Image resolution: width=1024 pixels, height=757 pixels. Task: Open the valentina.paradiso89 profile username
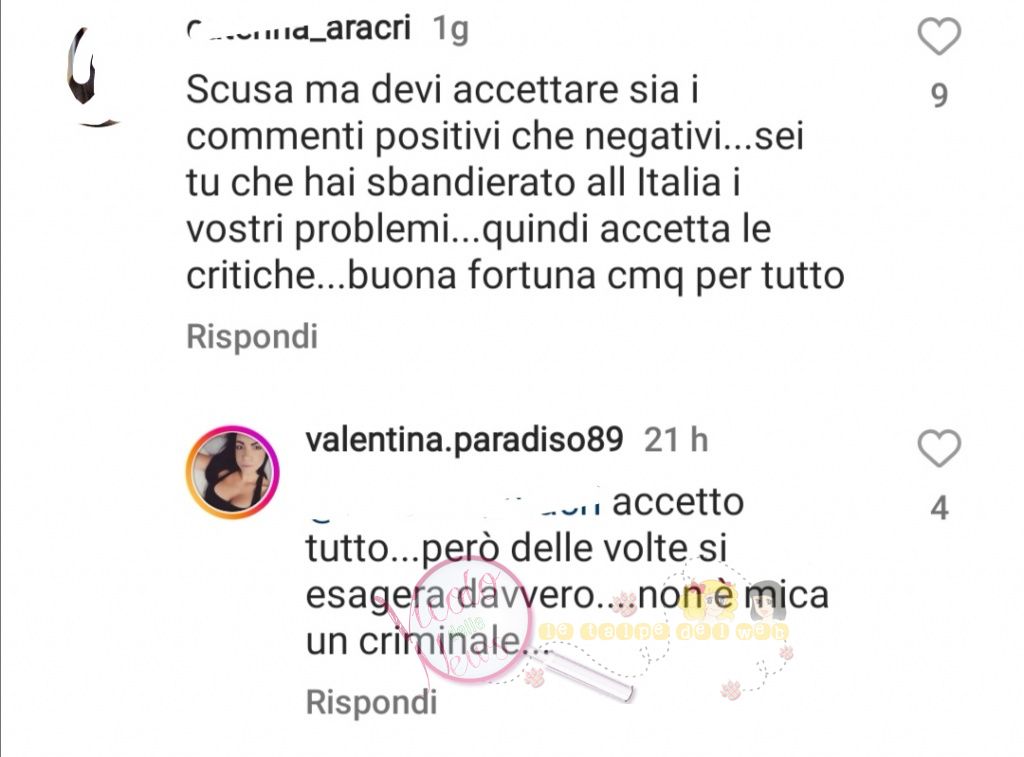[464, 440]
